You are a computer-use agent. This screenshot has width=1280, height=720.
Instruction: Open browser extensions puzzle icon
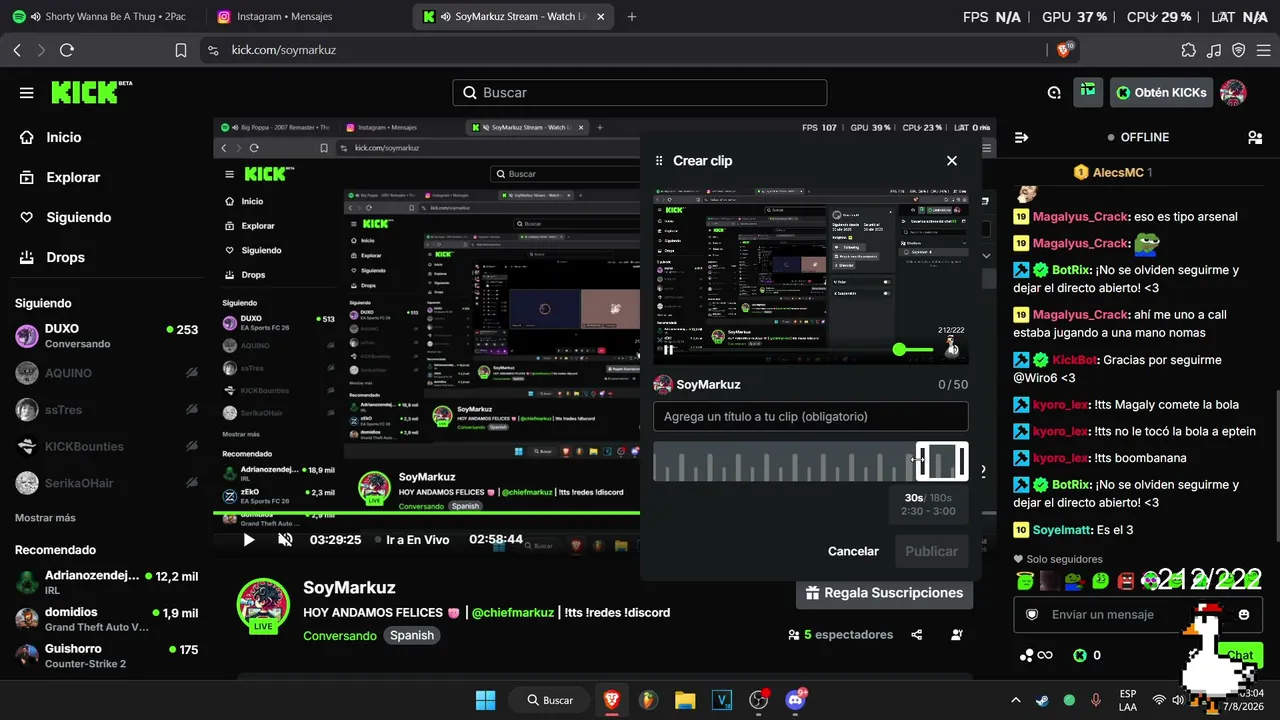(x=1188, y=50)
